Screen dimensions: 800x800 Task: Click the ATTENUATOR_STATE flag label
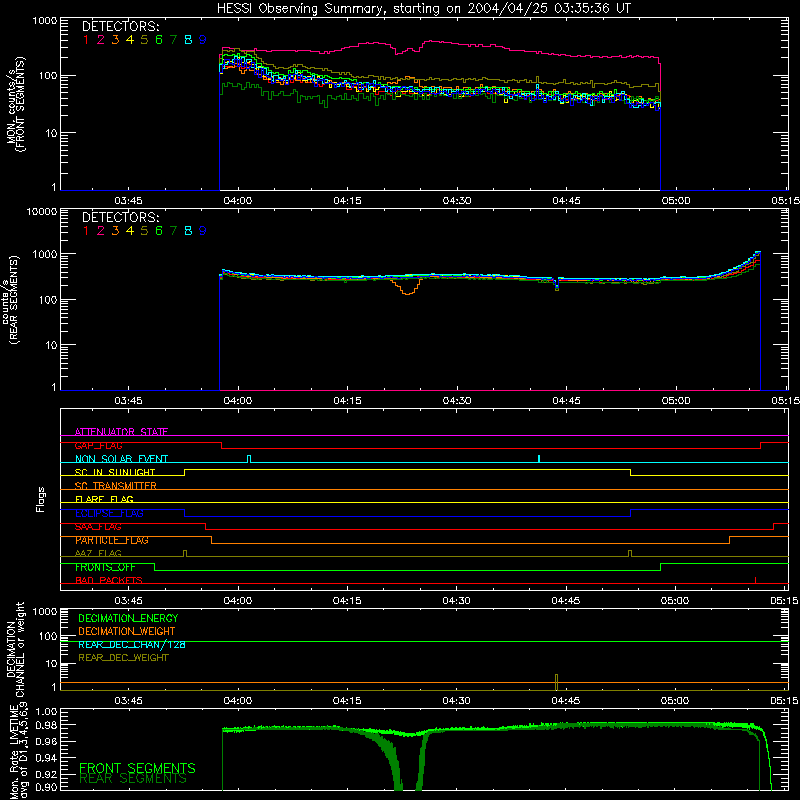pos(121,432)
